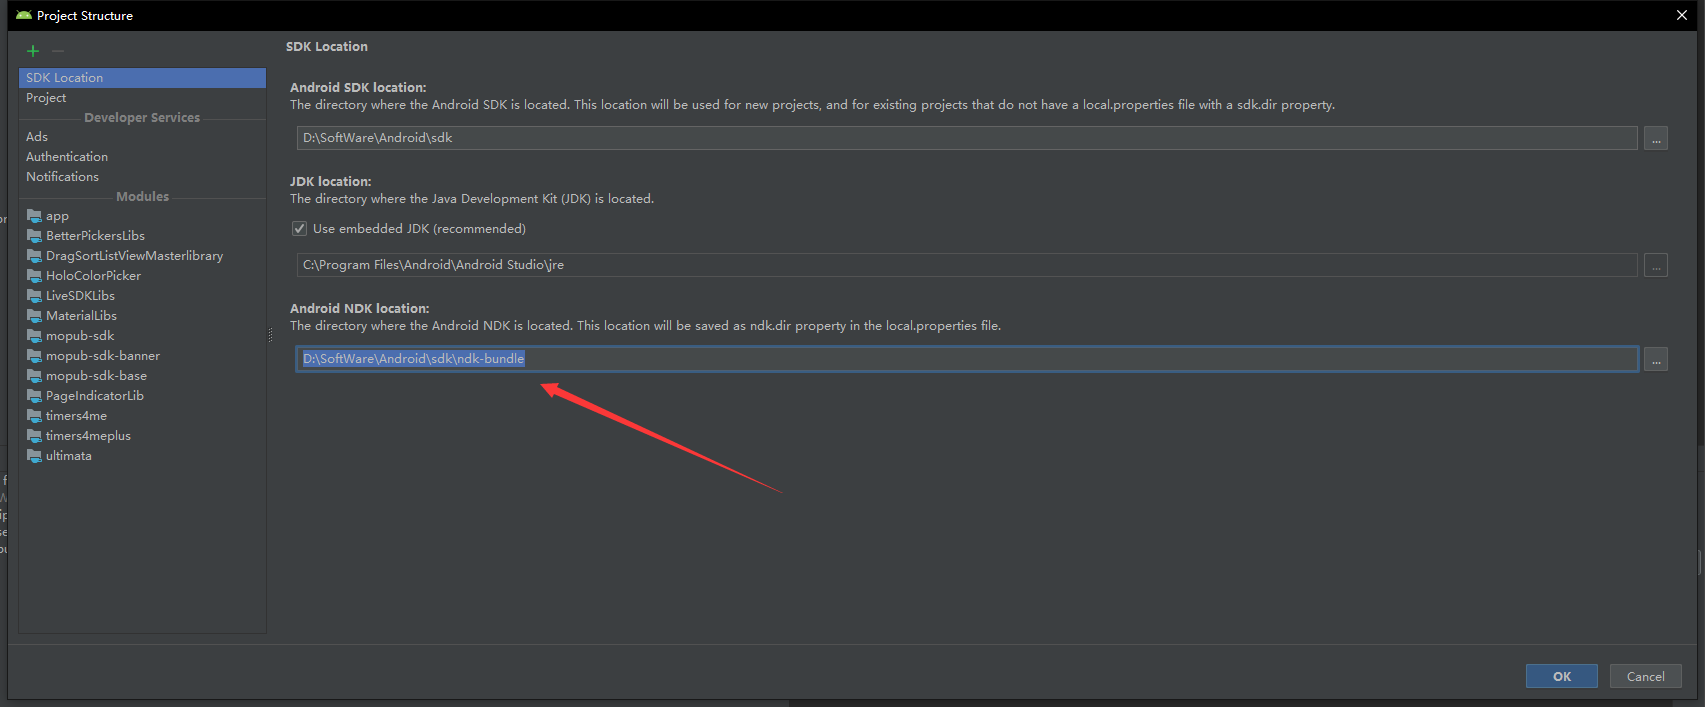Select mopub-sdk module
Image resolution: width=1705 pixels, height=707 pixels.
[x=142, y=336]
